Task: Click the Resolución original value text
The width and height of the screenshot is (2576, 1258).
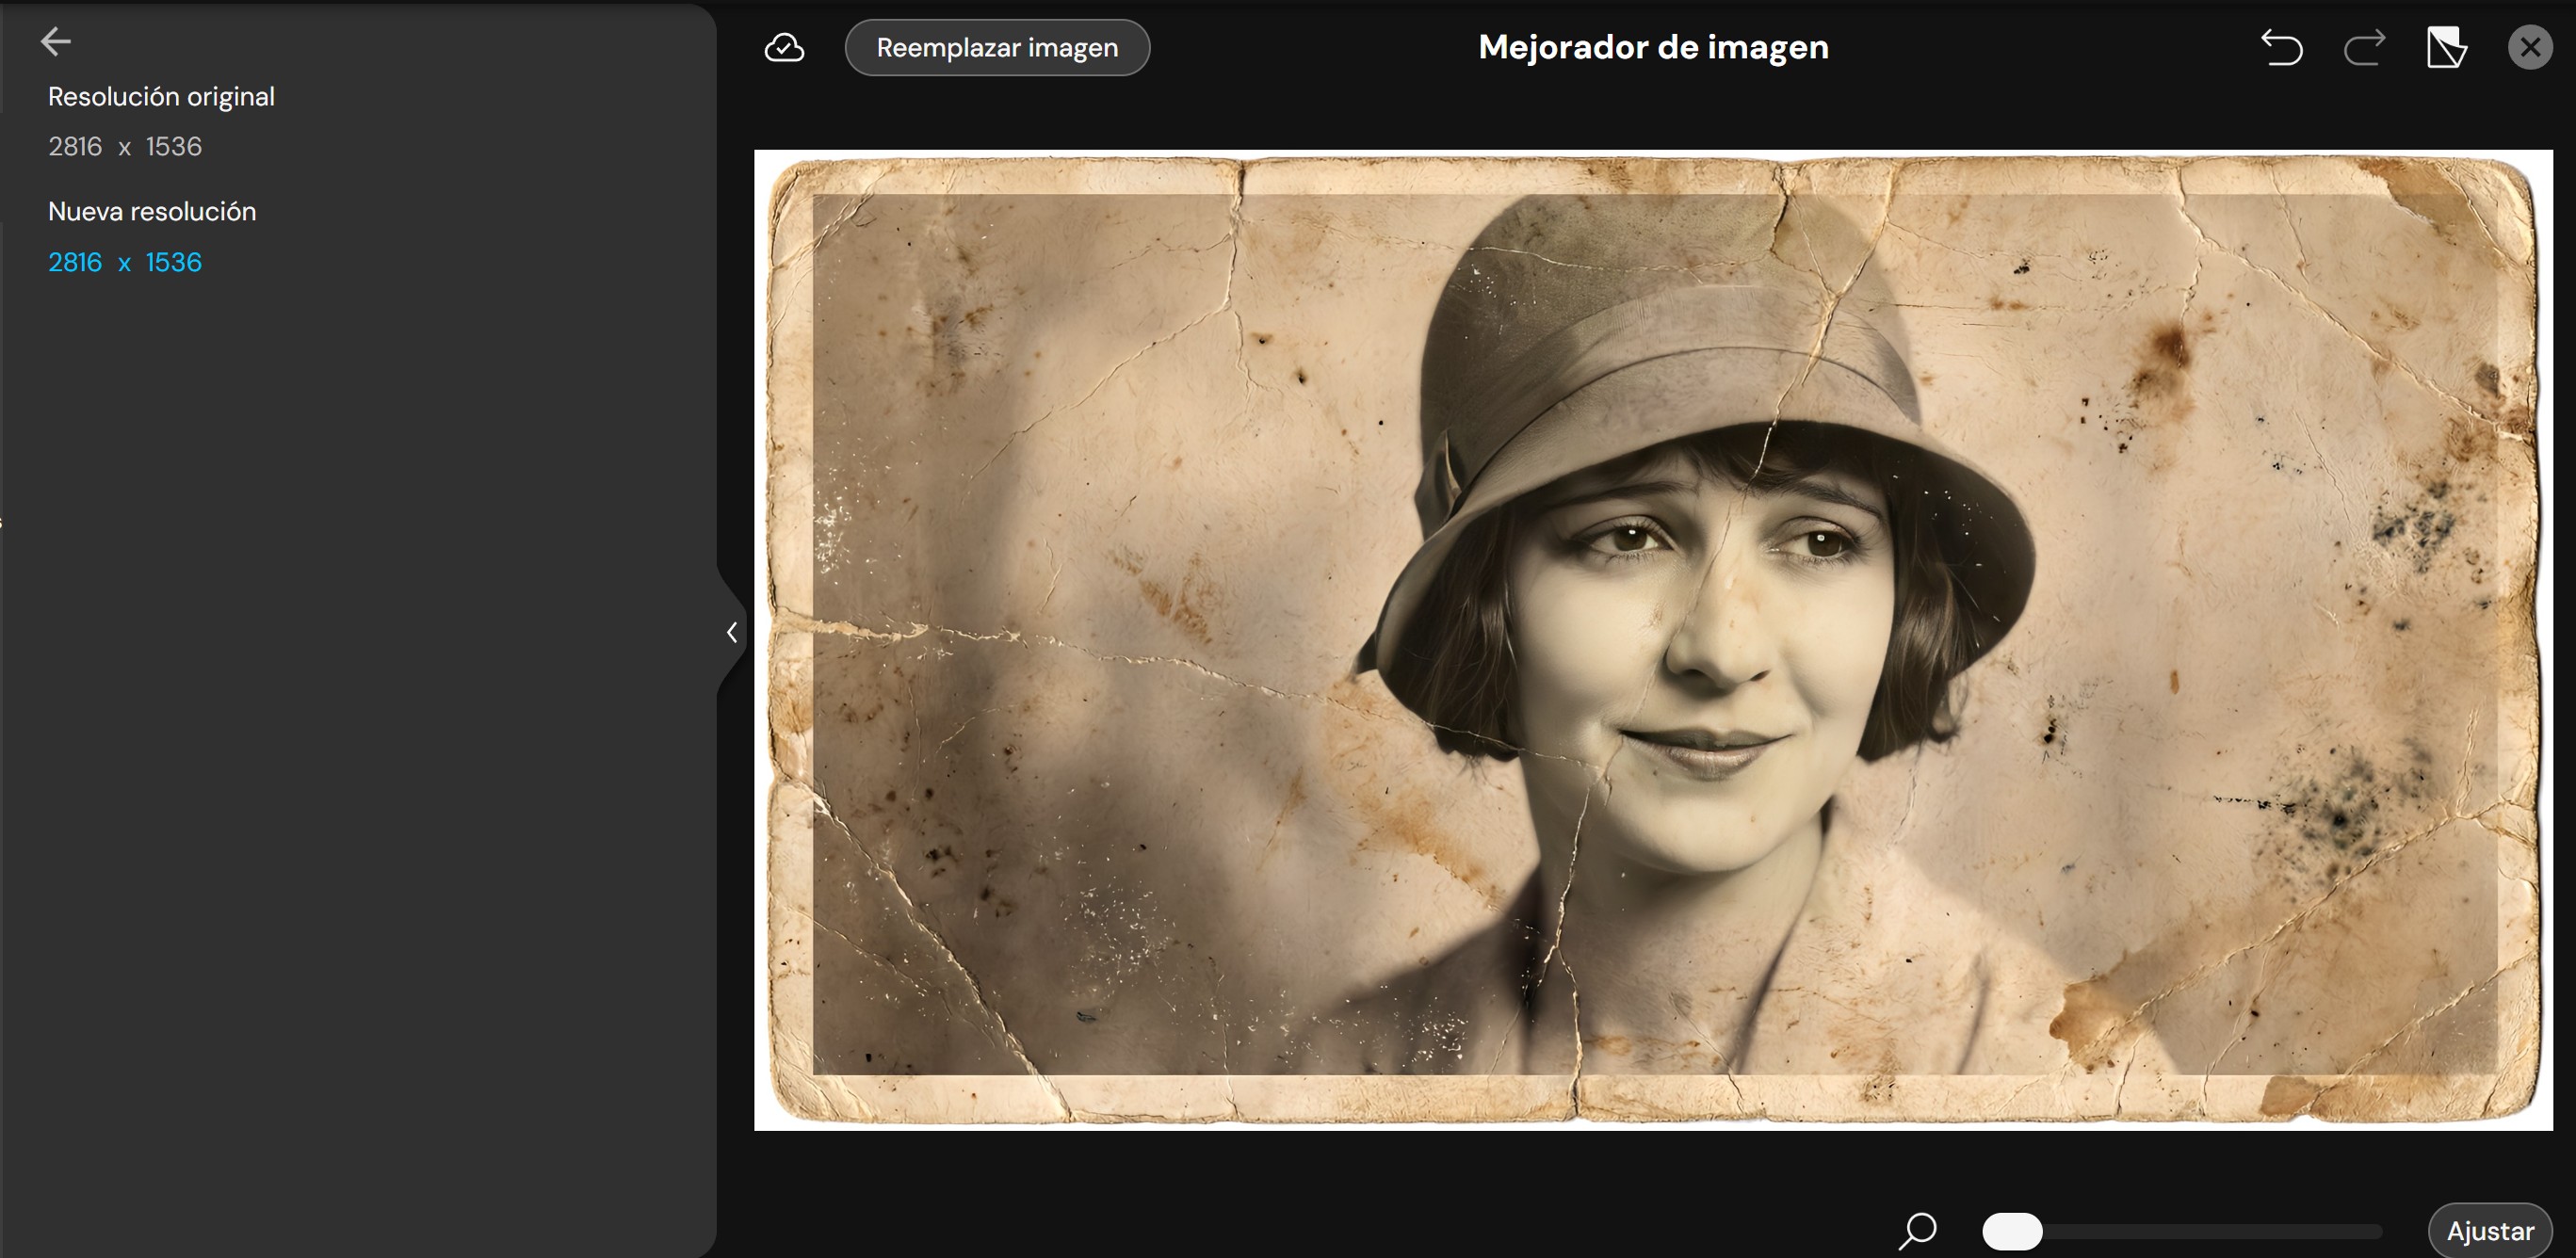Action: [x=124, y=146]
